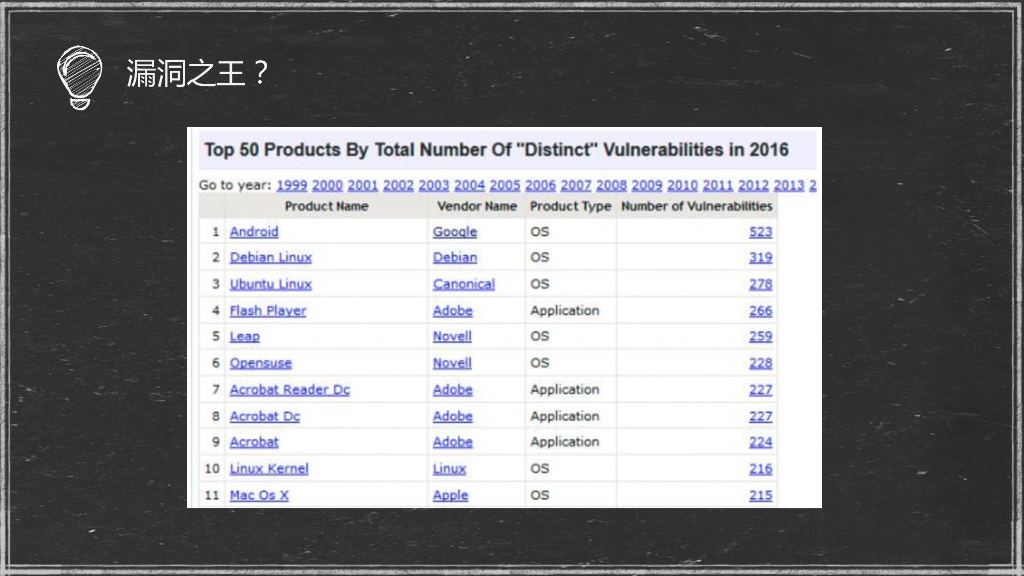
Task: Open the Android product link
Action: (254, 232)
